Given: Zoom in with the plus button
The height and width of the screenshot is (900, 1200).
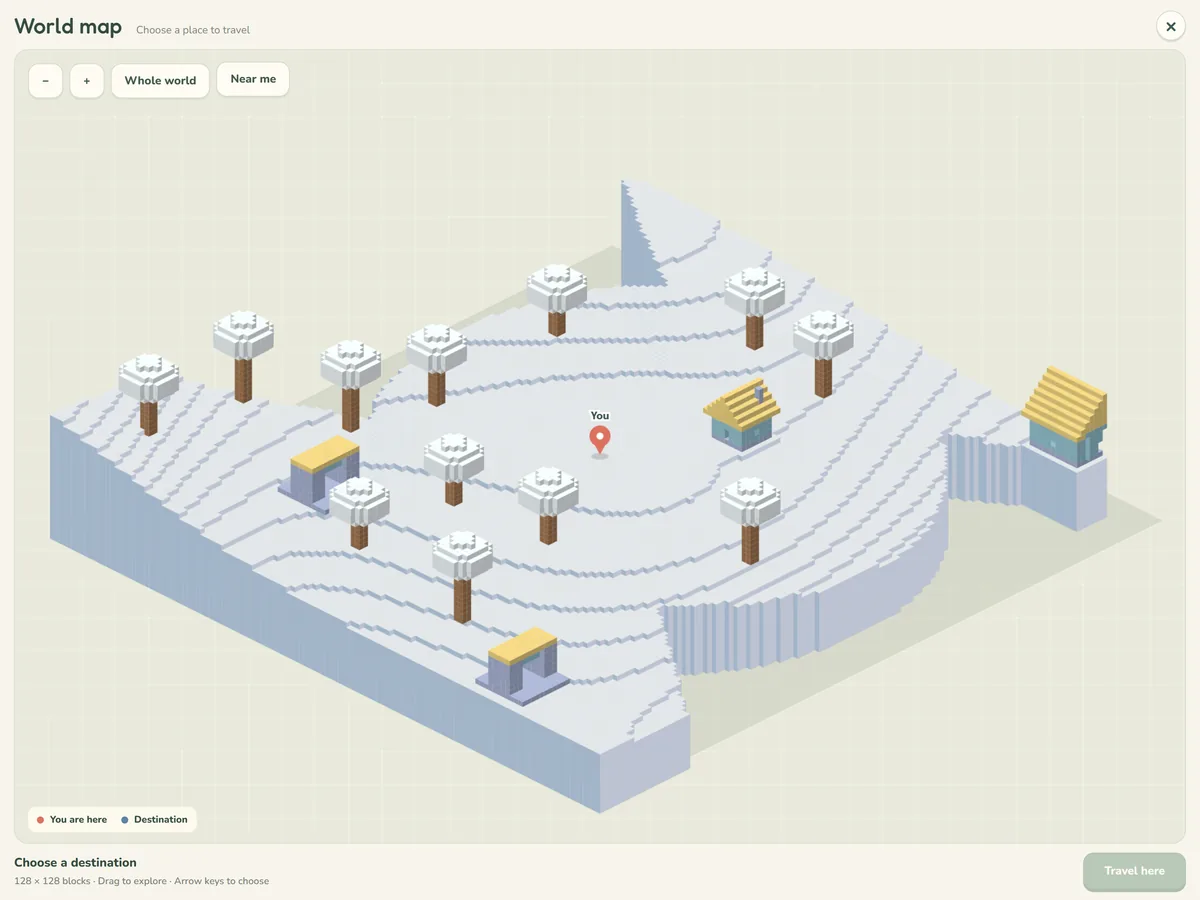Looking at the screenshot, I should [x=87, y=81].
